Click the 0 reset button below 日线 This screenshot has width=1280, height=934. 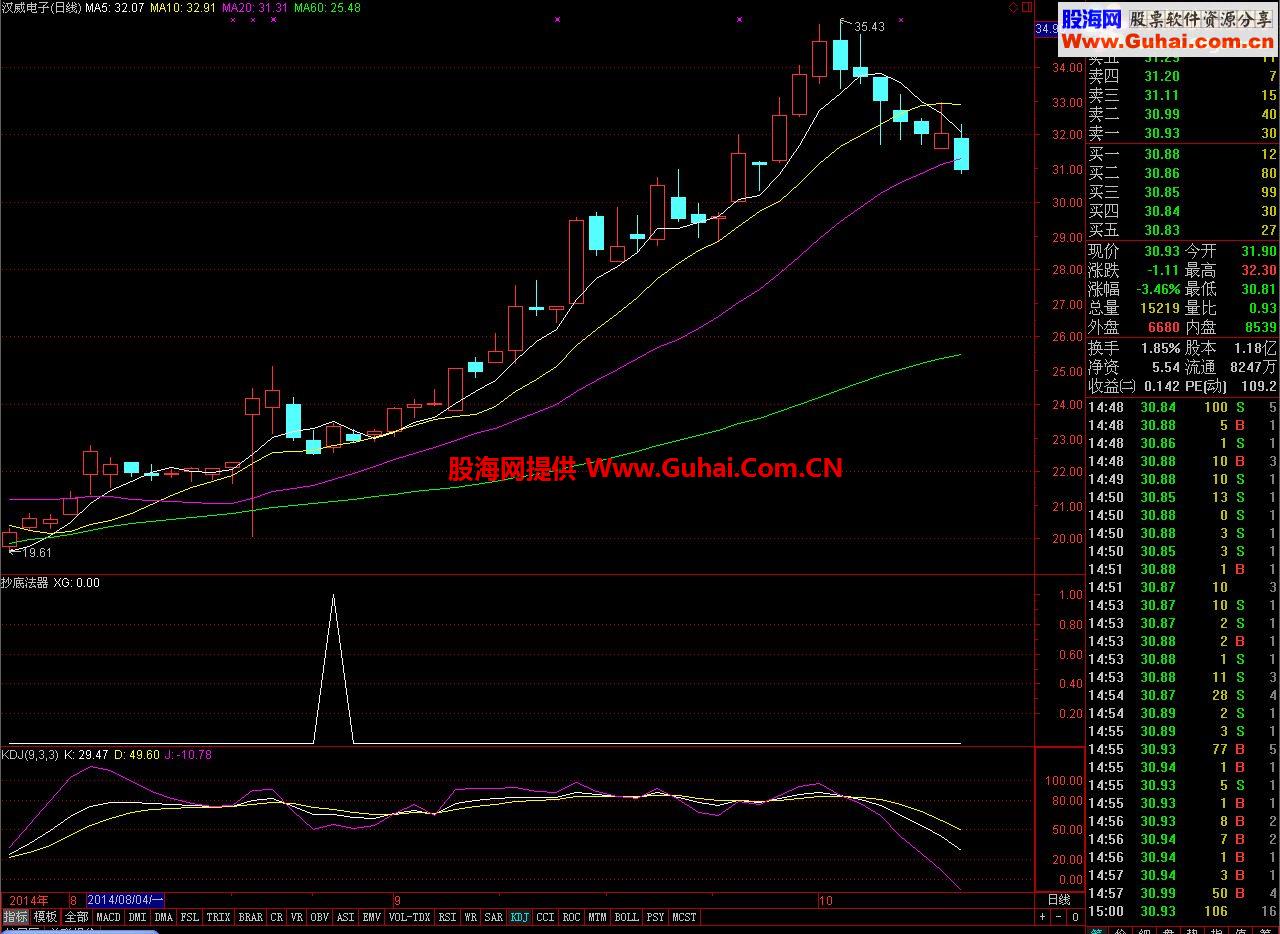[x=1075, y=916]
